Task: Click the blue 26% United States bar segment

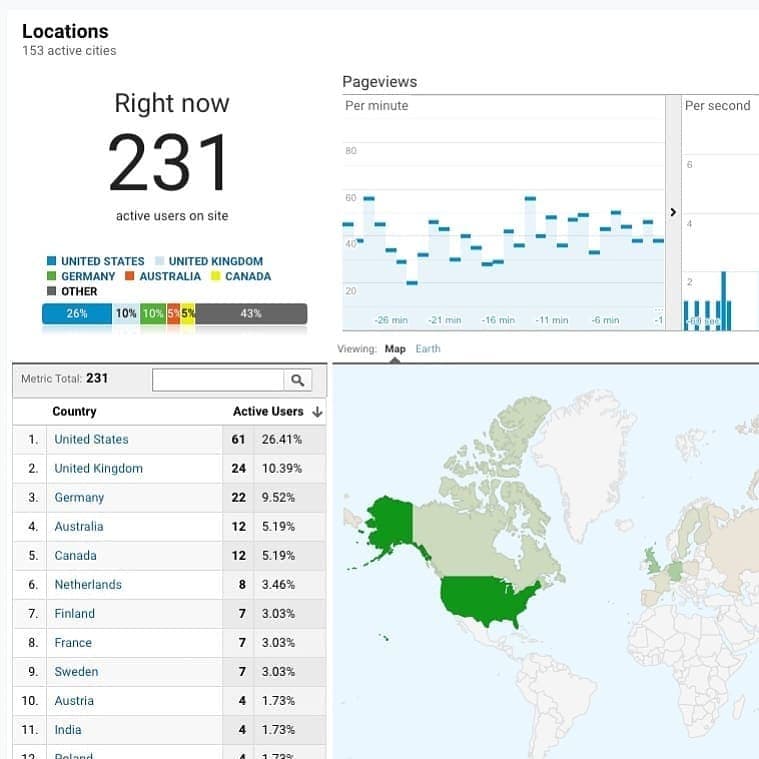Action: tap(77, 314)
